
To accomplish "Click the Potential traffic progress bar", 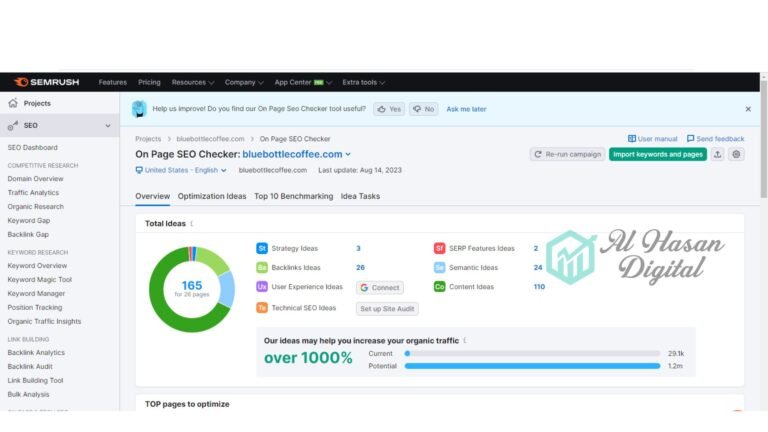I will point(532,365).
